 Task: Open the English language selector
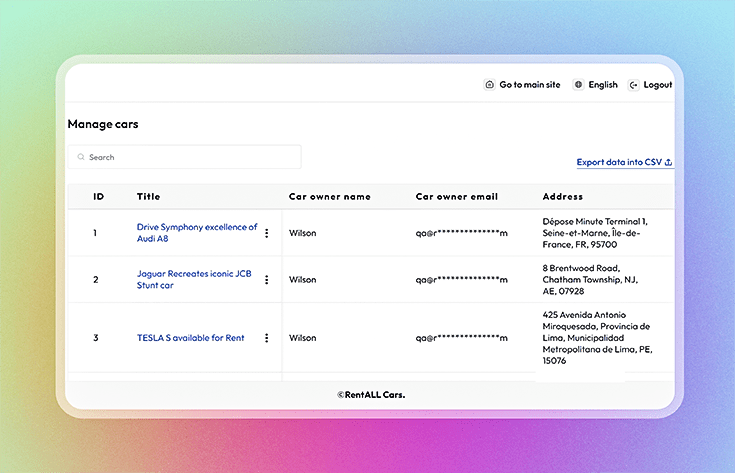(x=603, y=84)
